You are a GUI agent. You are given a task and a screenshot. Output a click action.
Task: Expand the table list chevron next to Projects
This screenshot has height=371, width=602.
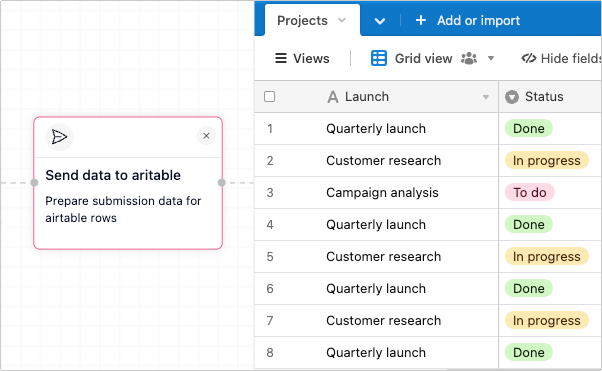380,21
